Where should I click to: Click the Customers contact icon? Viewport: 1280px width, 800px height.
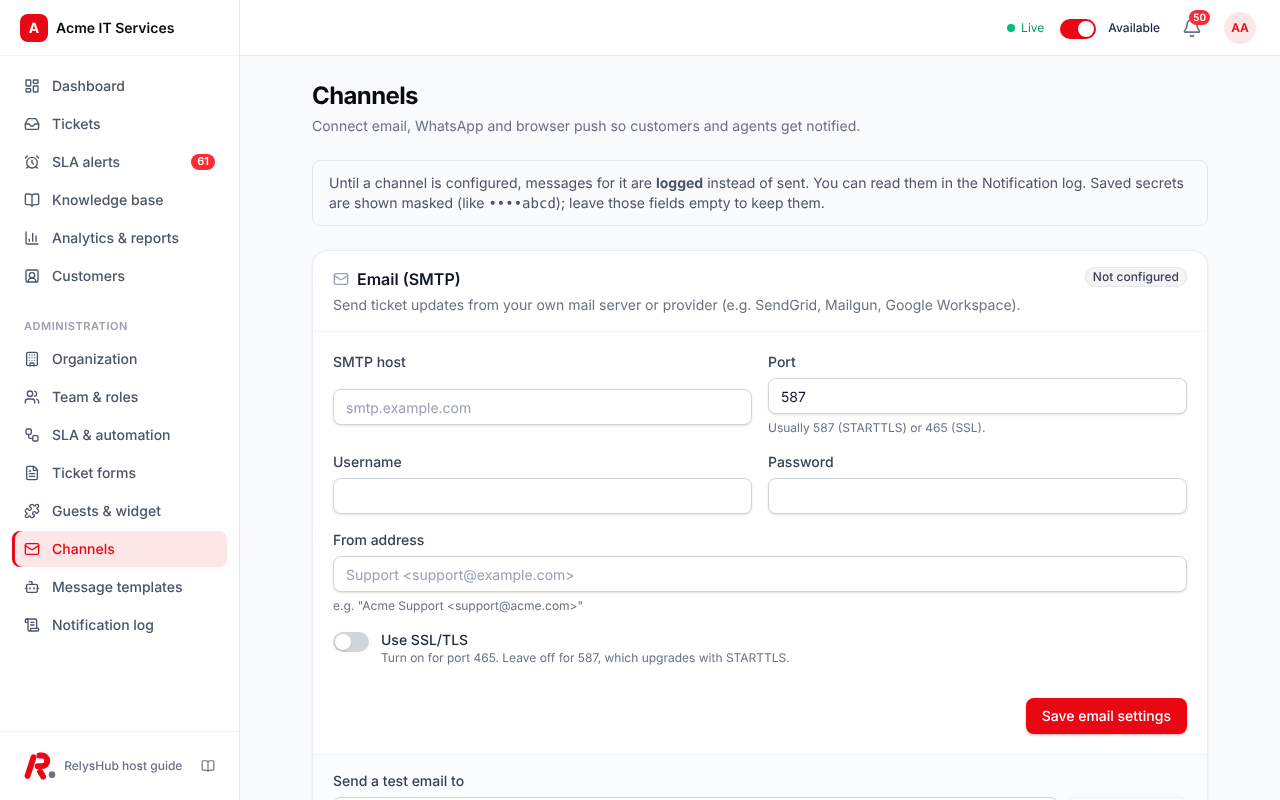point(32,276)
